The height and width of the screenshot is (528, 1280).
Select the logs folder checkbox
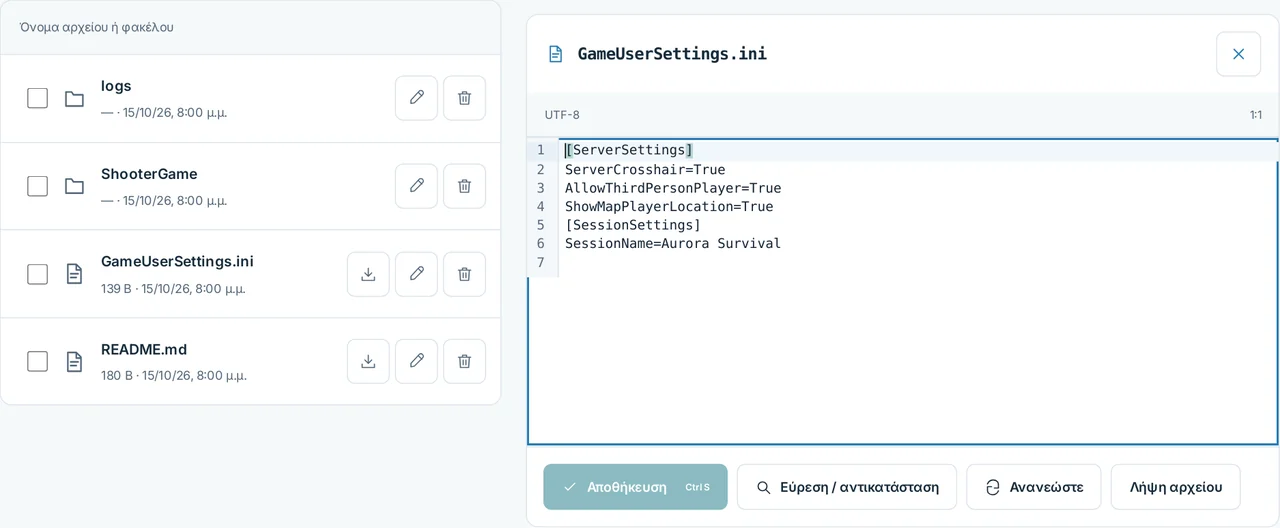pos(37,98)
